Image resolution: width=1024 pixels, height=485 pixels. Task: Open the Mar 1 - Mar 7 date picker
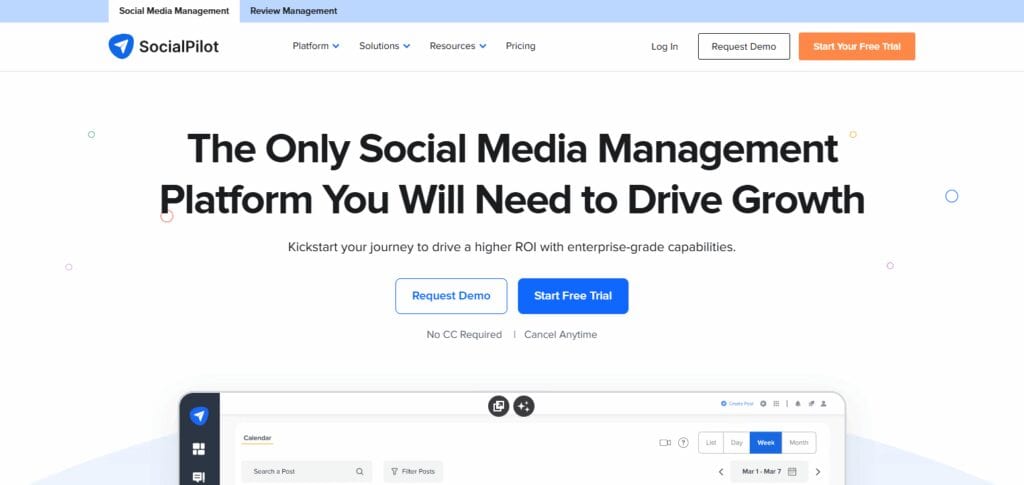pyautogui.click(x=769, y=471)
